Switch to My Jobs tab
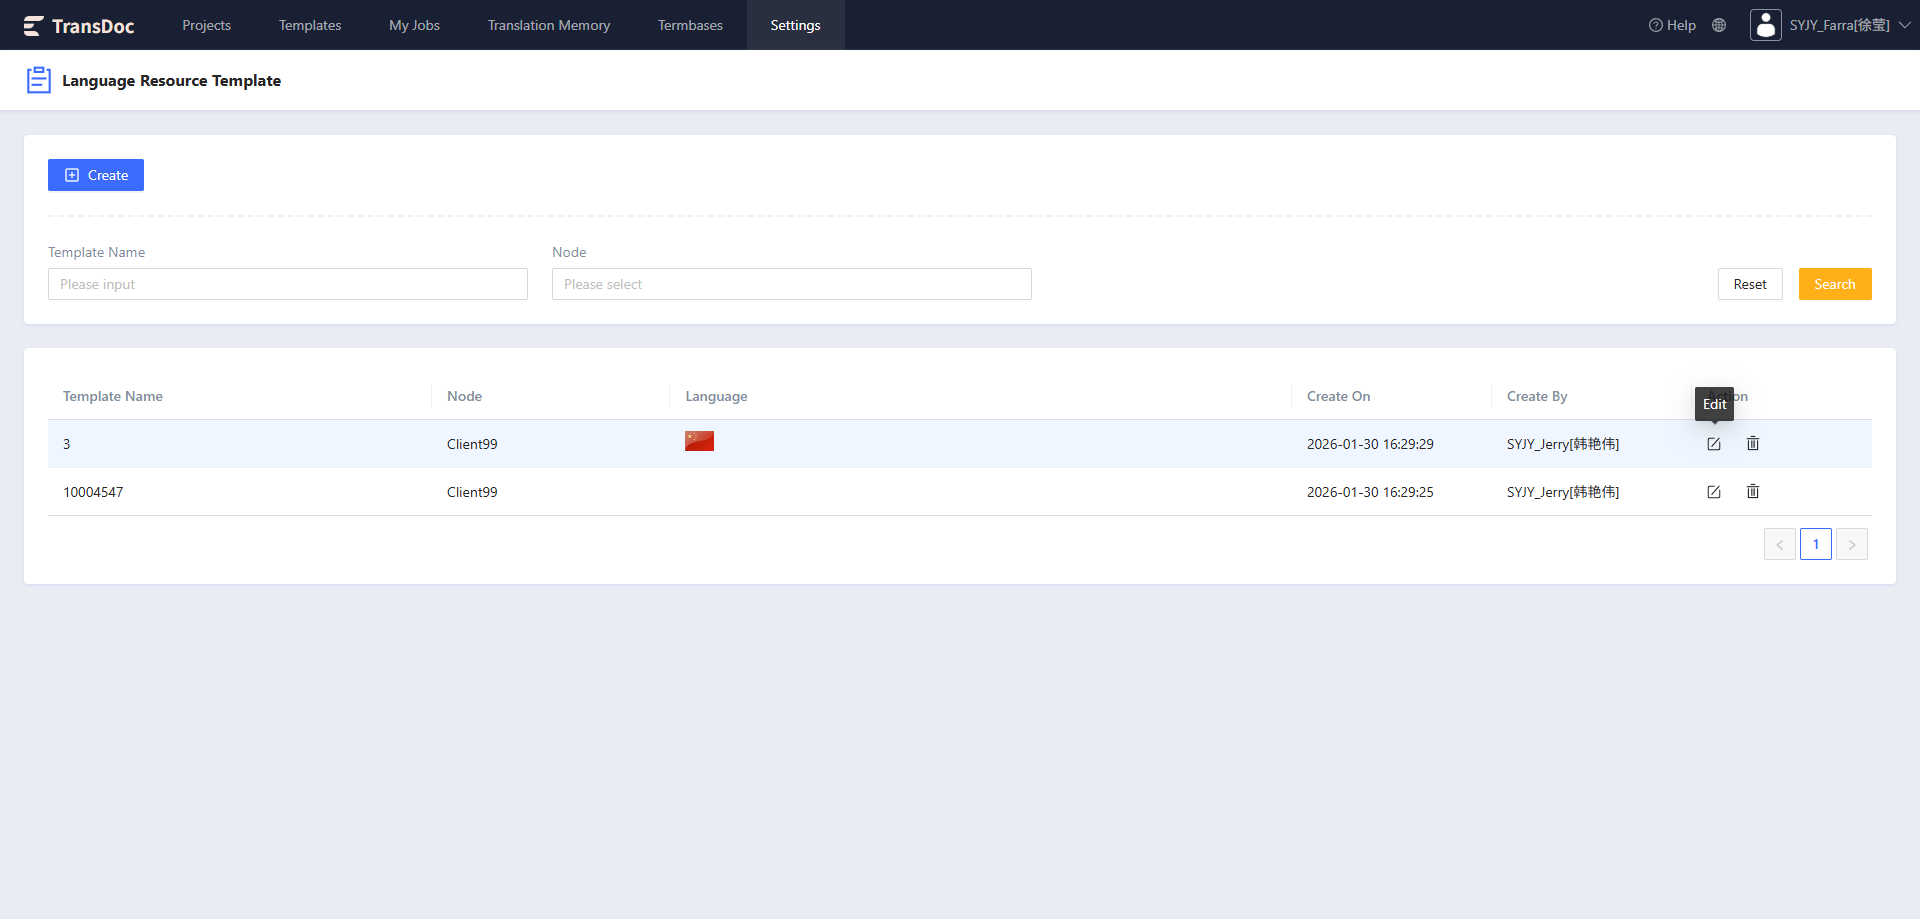Screen dimensions: 1920x919 click(414, 25)
